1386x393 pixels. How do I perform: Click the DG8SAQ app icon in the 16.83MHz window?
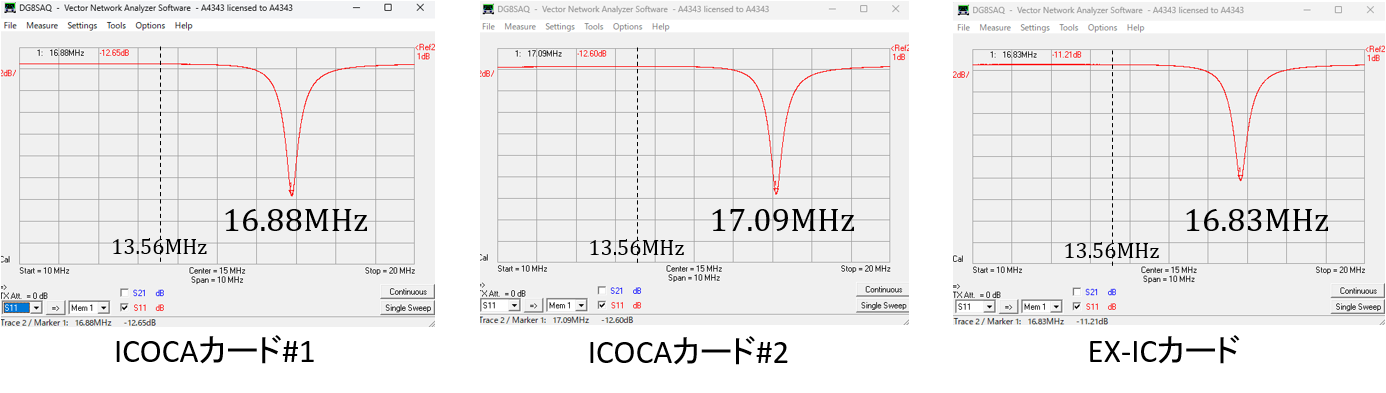coord(963,10)
